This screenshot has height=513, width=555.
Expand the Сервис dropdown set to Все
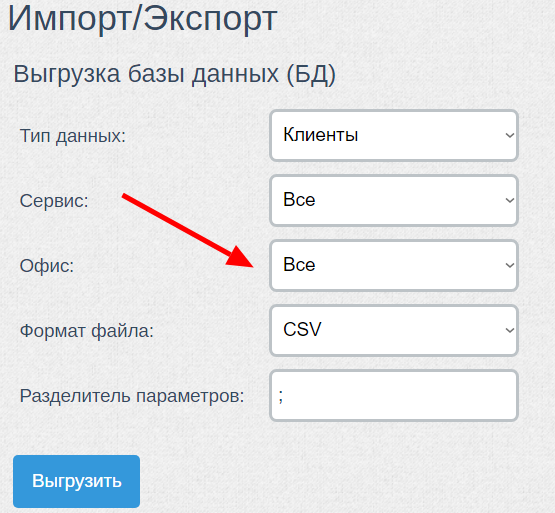tap(394, 200)
